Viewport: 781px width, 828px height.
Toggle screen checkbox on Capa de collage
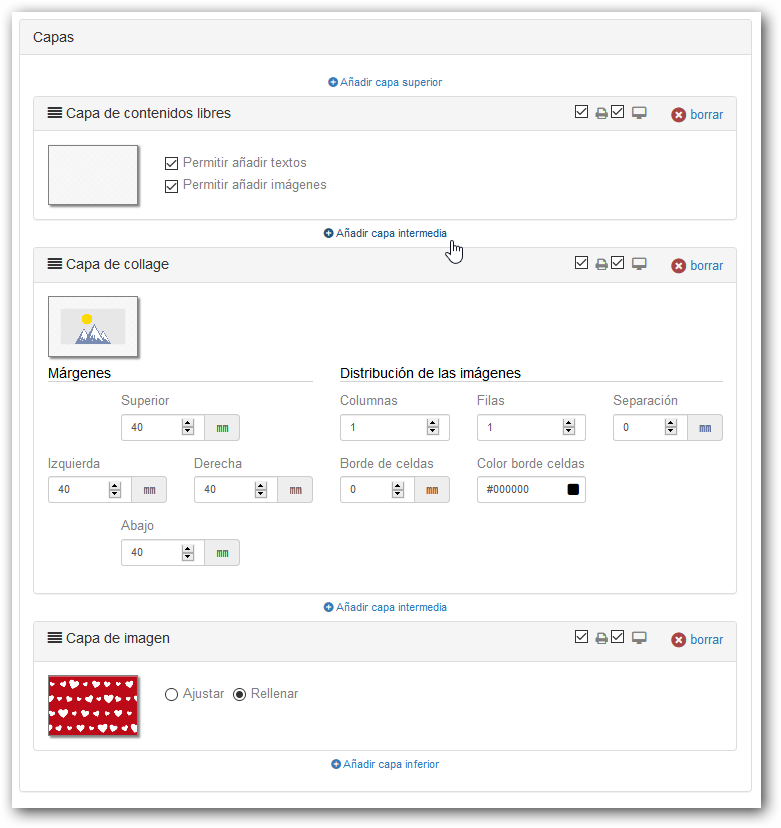point(617,263)
